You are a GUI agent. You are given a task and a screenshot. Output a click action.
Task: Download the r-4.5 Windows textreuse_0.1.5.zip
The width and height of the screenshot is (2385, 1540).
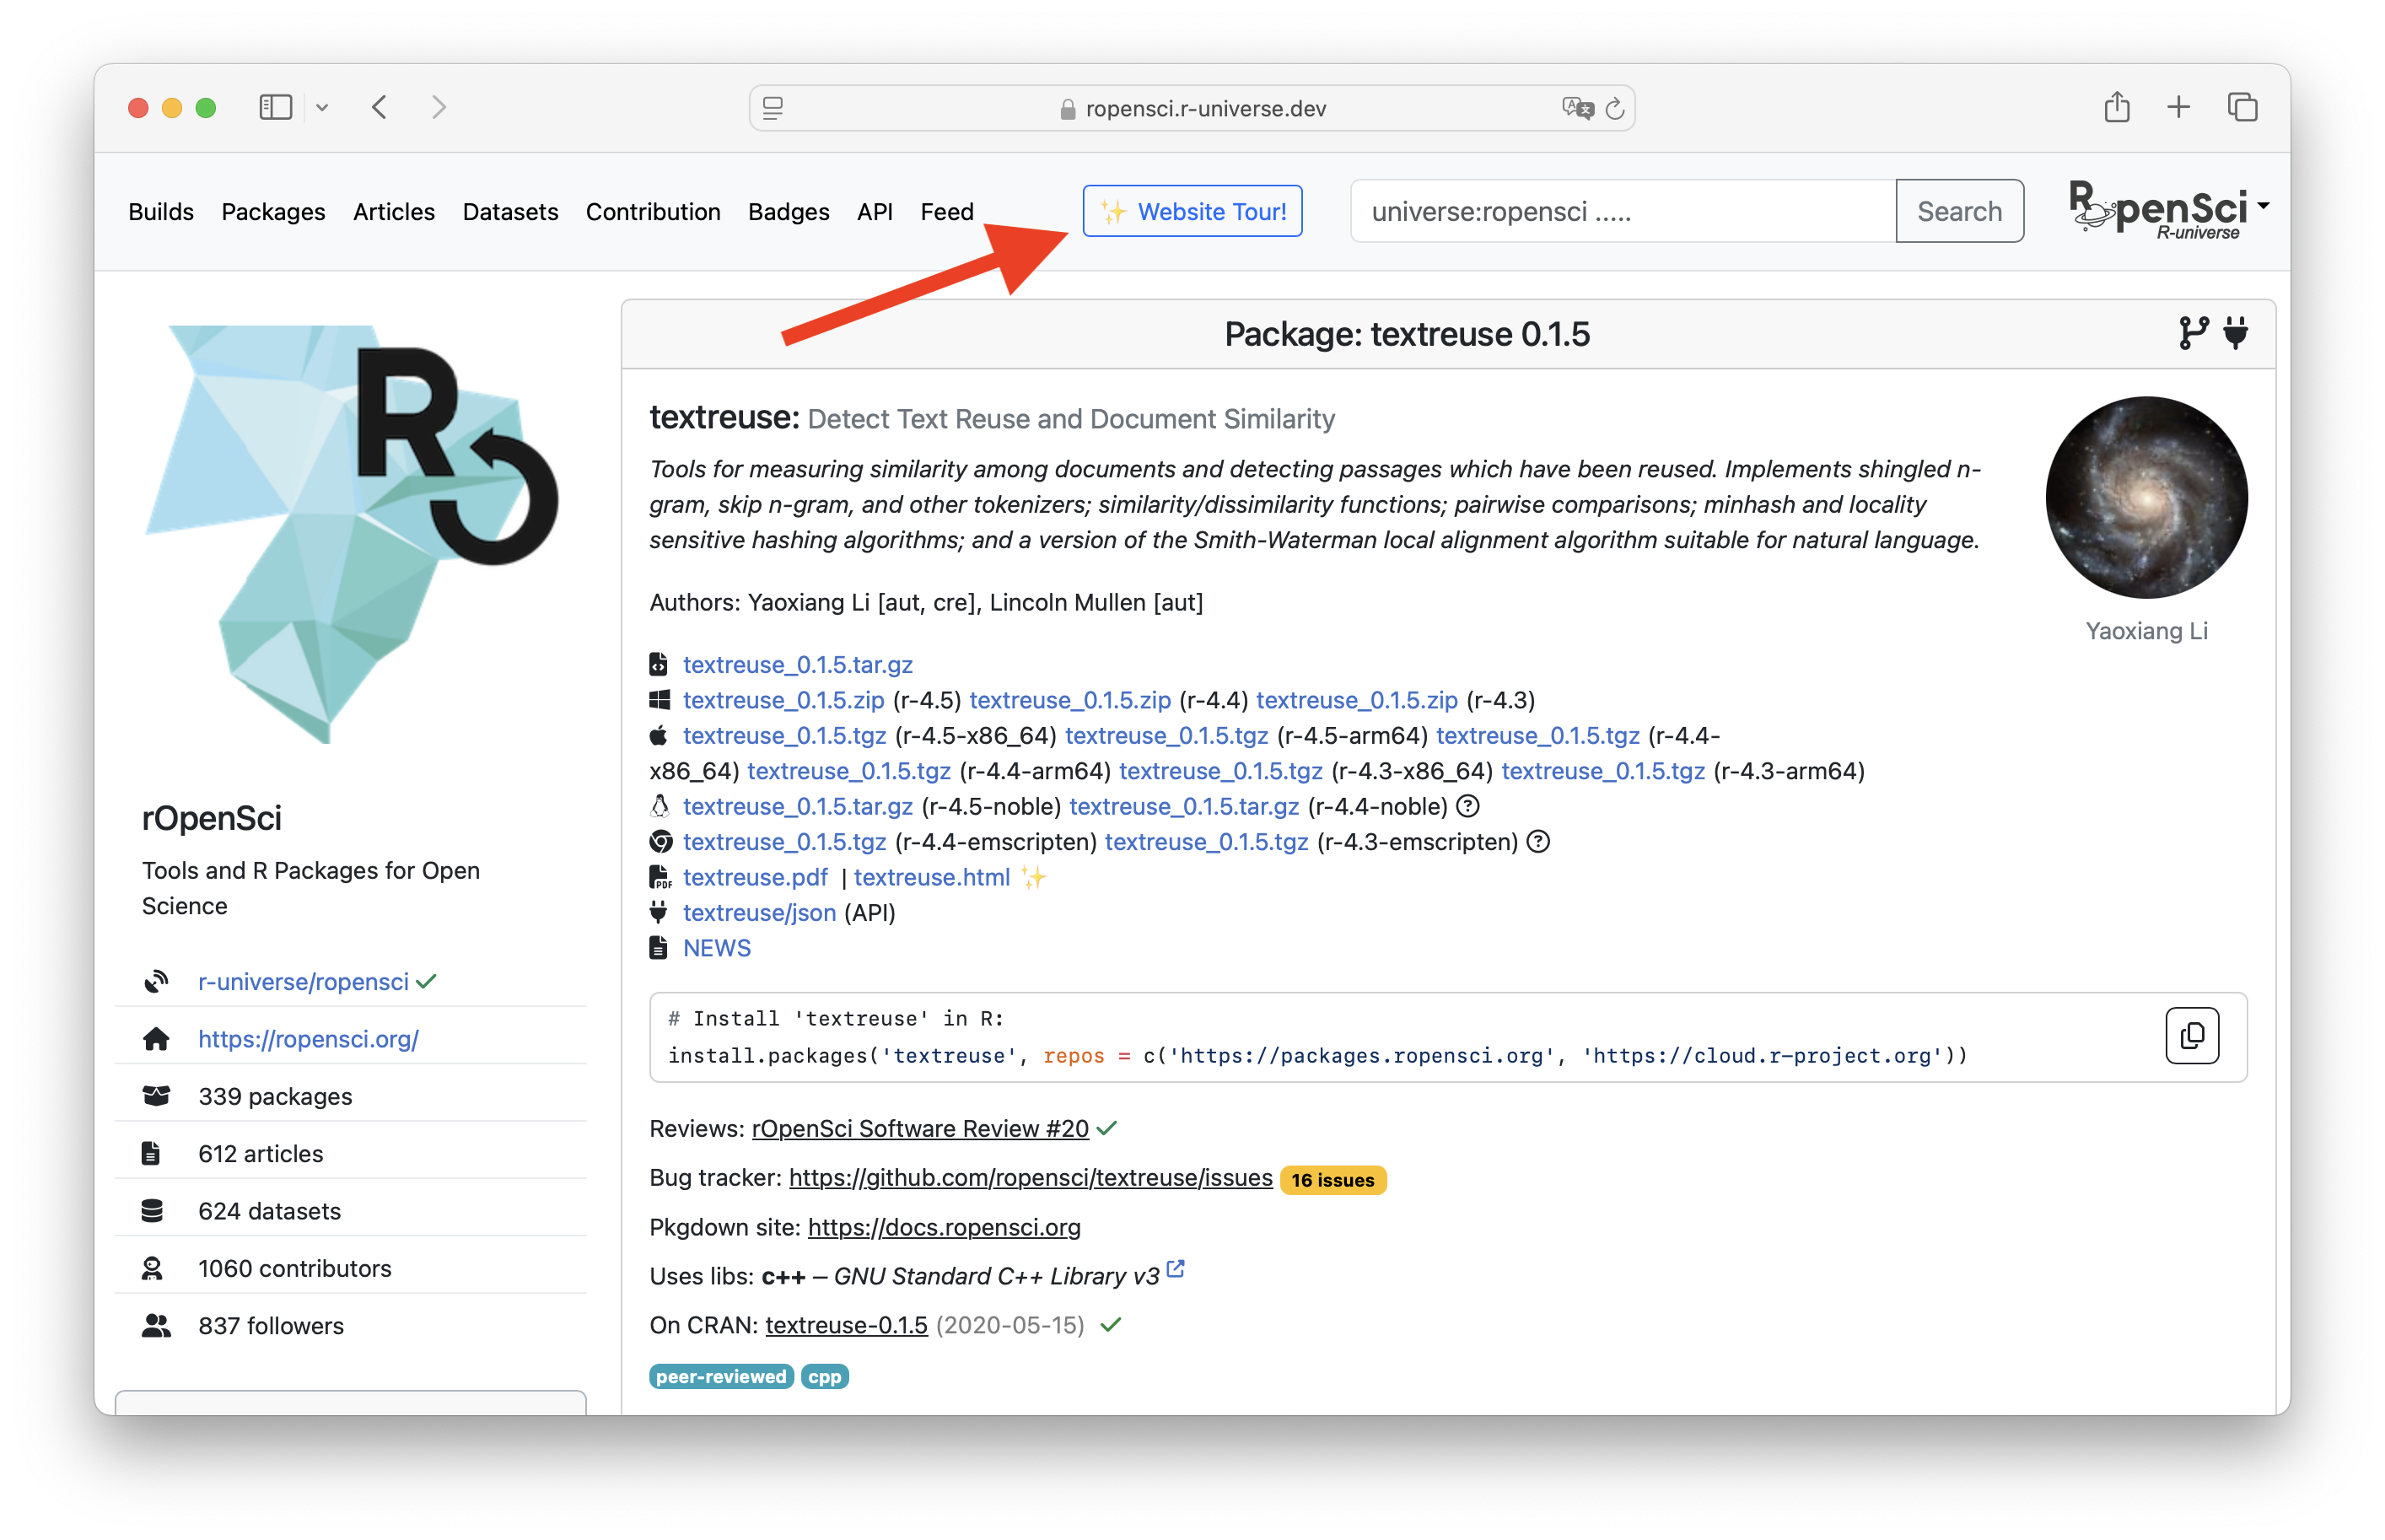783,700
